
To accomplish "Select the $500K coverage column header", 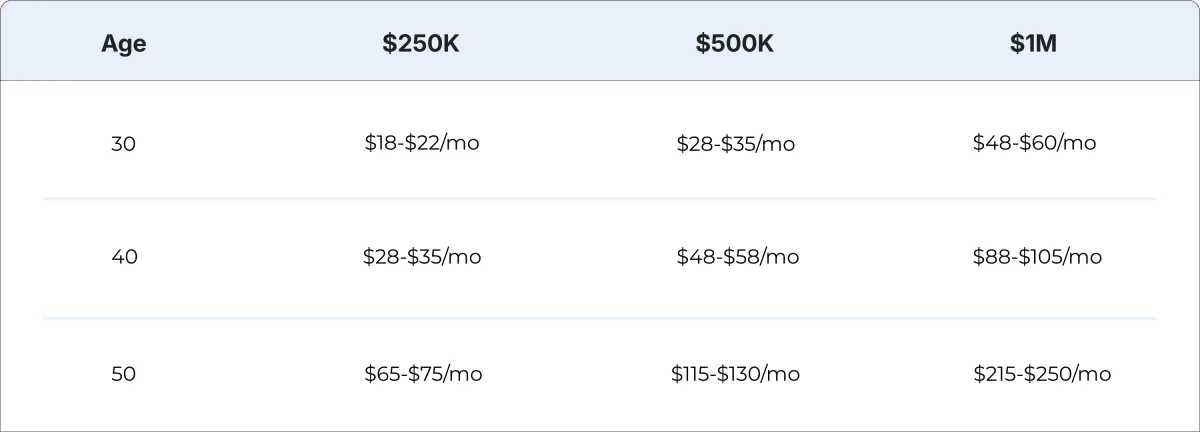I will point(735,44).
